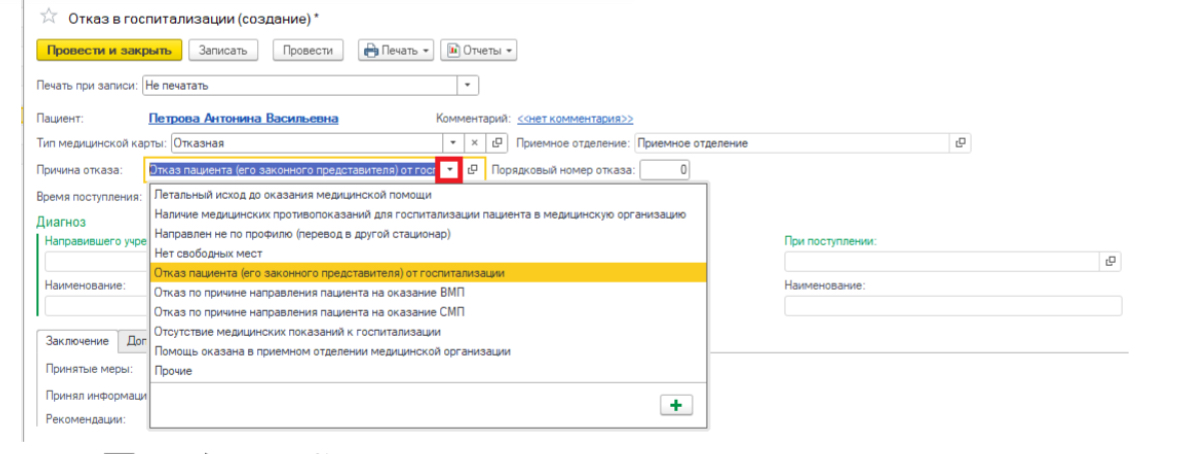Switch to the Заключение tab
The width and height of the screenshot is (1179, 454).
coord(77,341)
